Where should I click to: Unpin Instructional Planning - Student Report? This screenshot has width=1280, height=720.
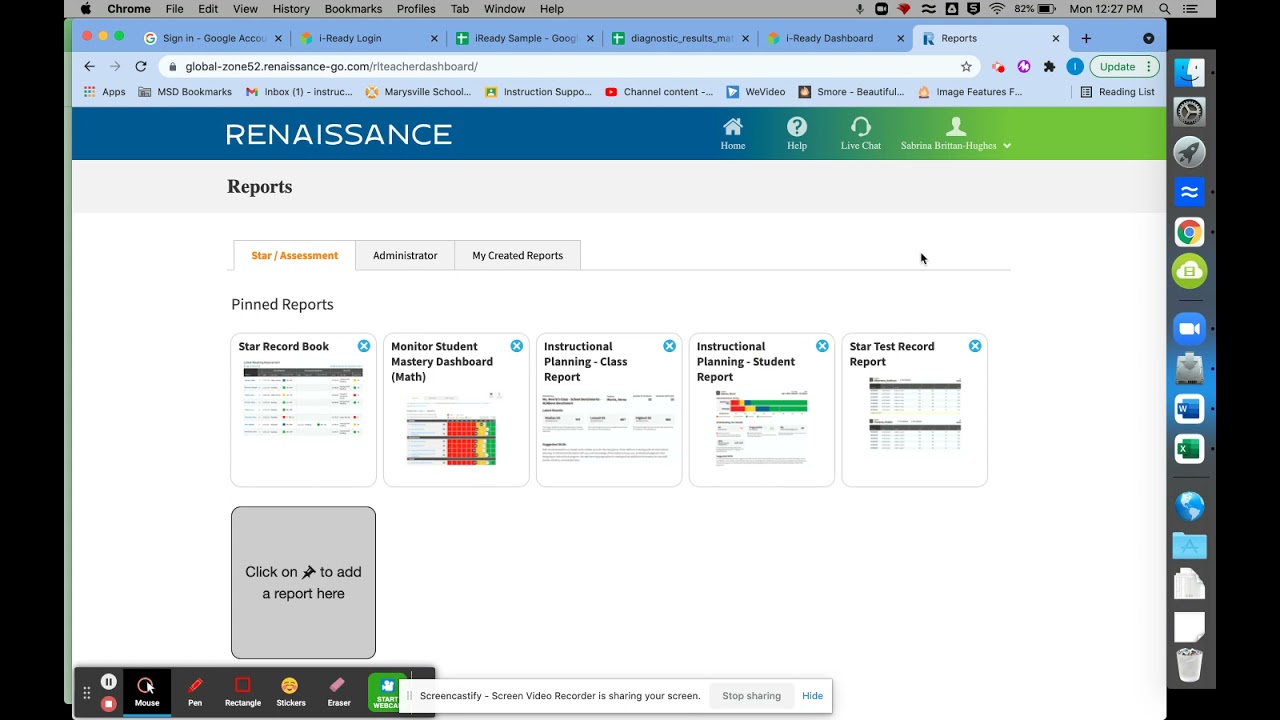click(822, 346)
